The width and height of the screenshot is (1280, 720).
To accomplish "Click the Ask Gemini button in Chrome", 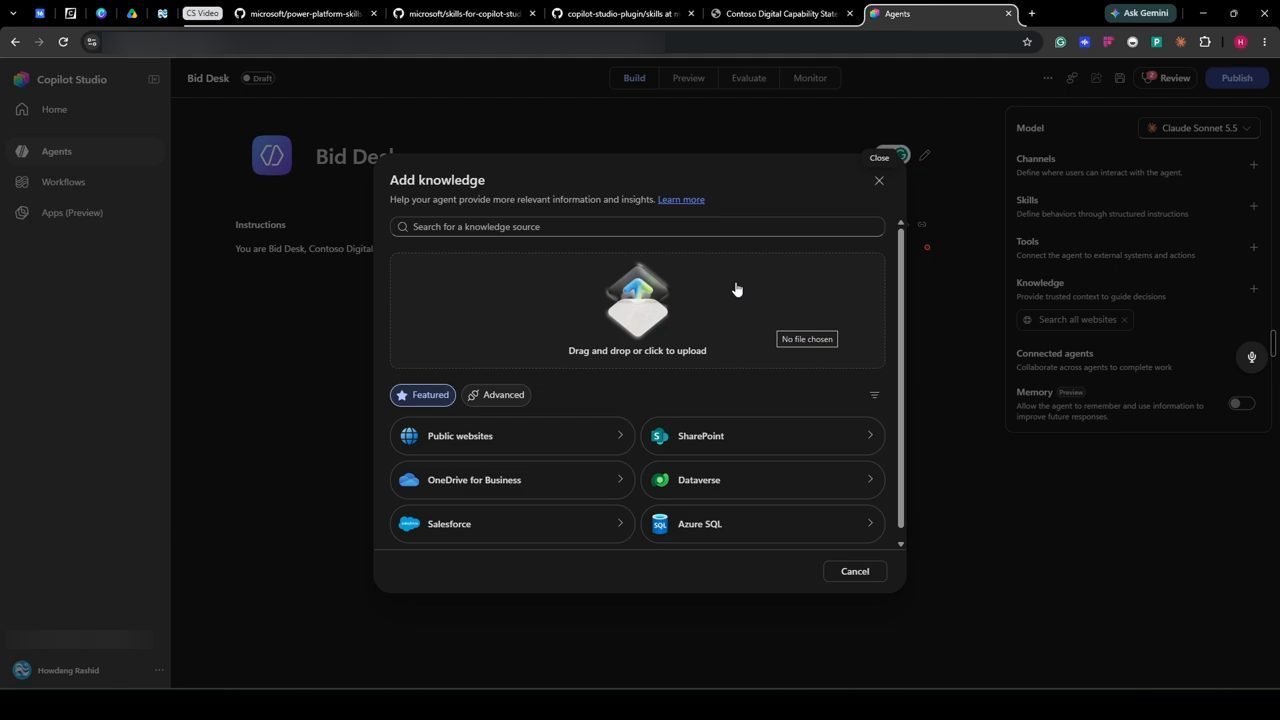I will [x=1138, y=14].
